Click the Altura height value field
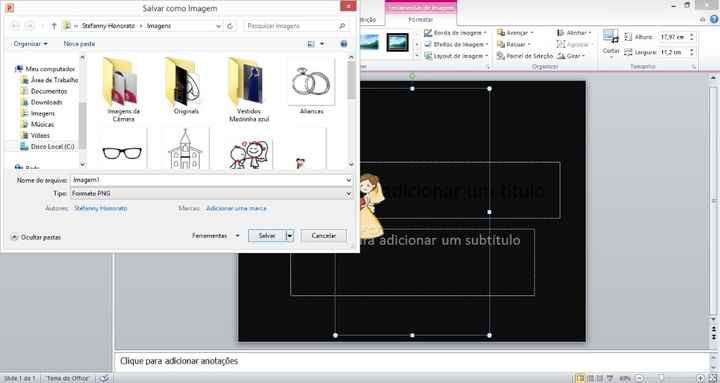The height and width of the screenshot is (383, 720). coord(673,37)
